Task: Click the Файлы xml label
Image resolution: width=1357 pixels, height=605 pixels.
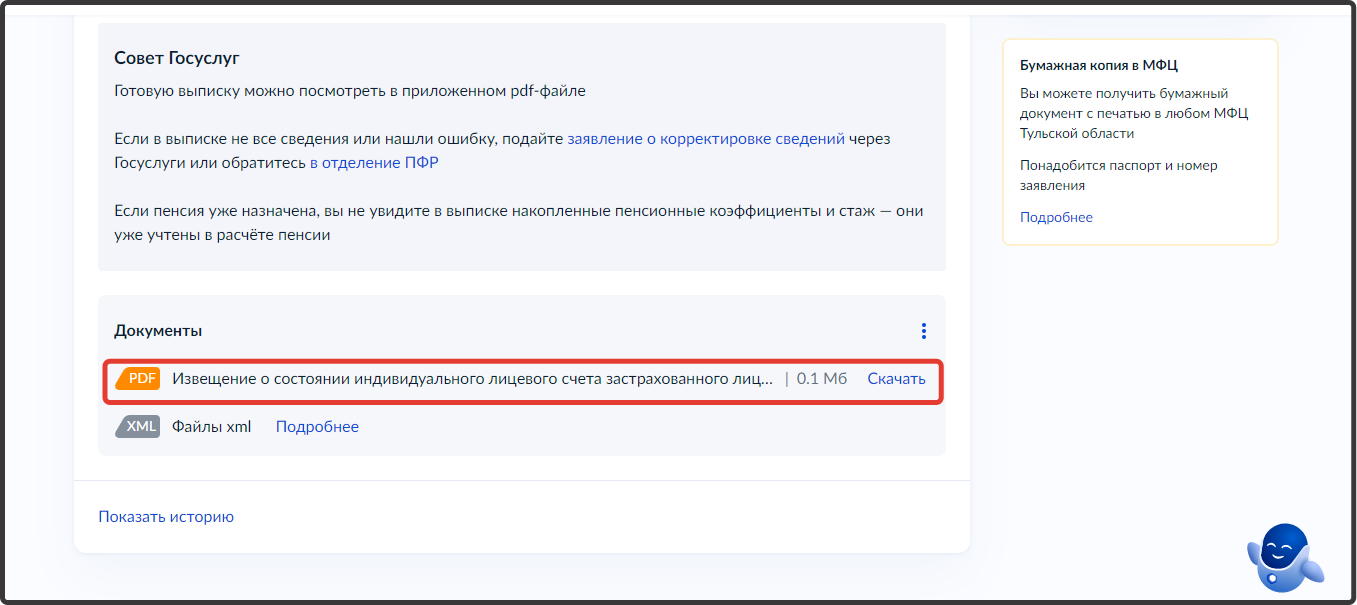Action: click(212, 427)
